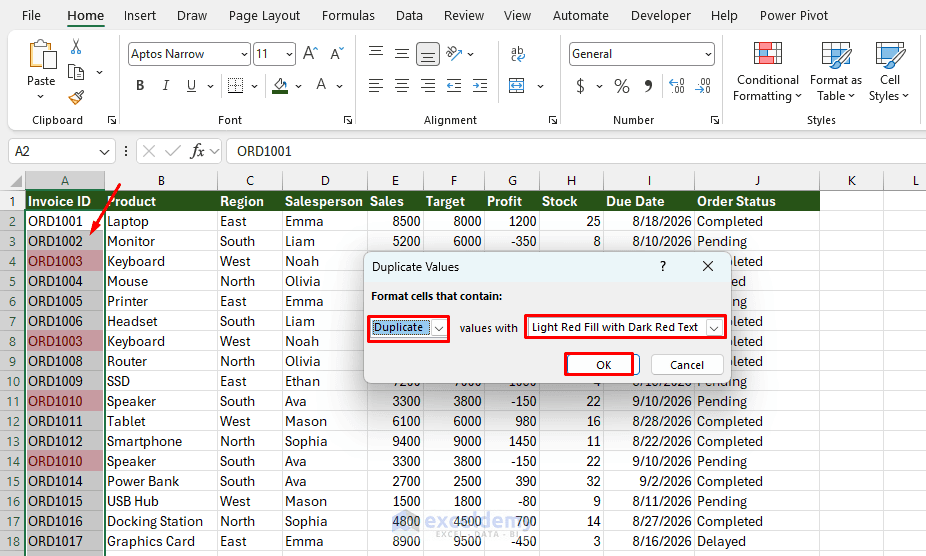This screenshot has width=926, height=556.
Task: Apply the Borders icon
Action: pyautogui.click(x=236, y=86)
